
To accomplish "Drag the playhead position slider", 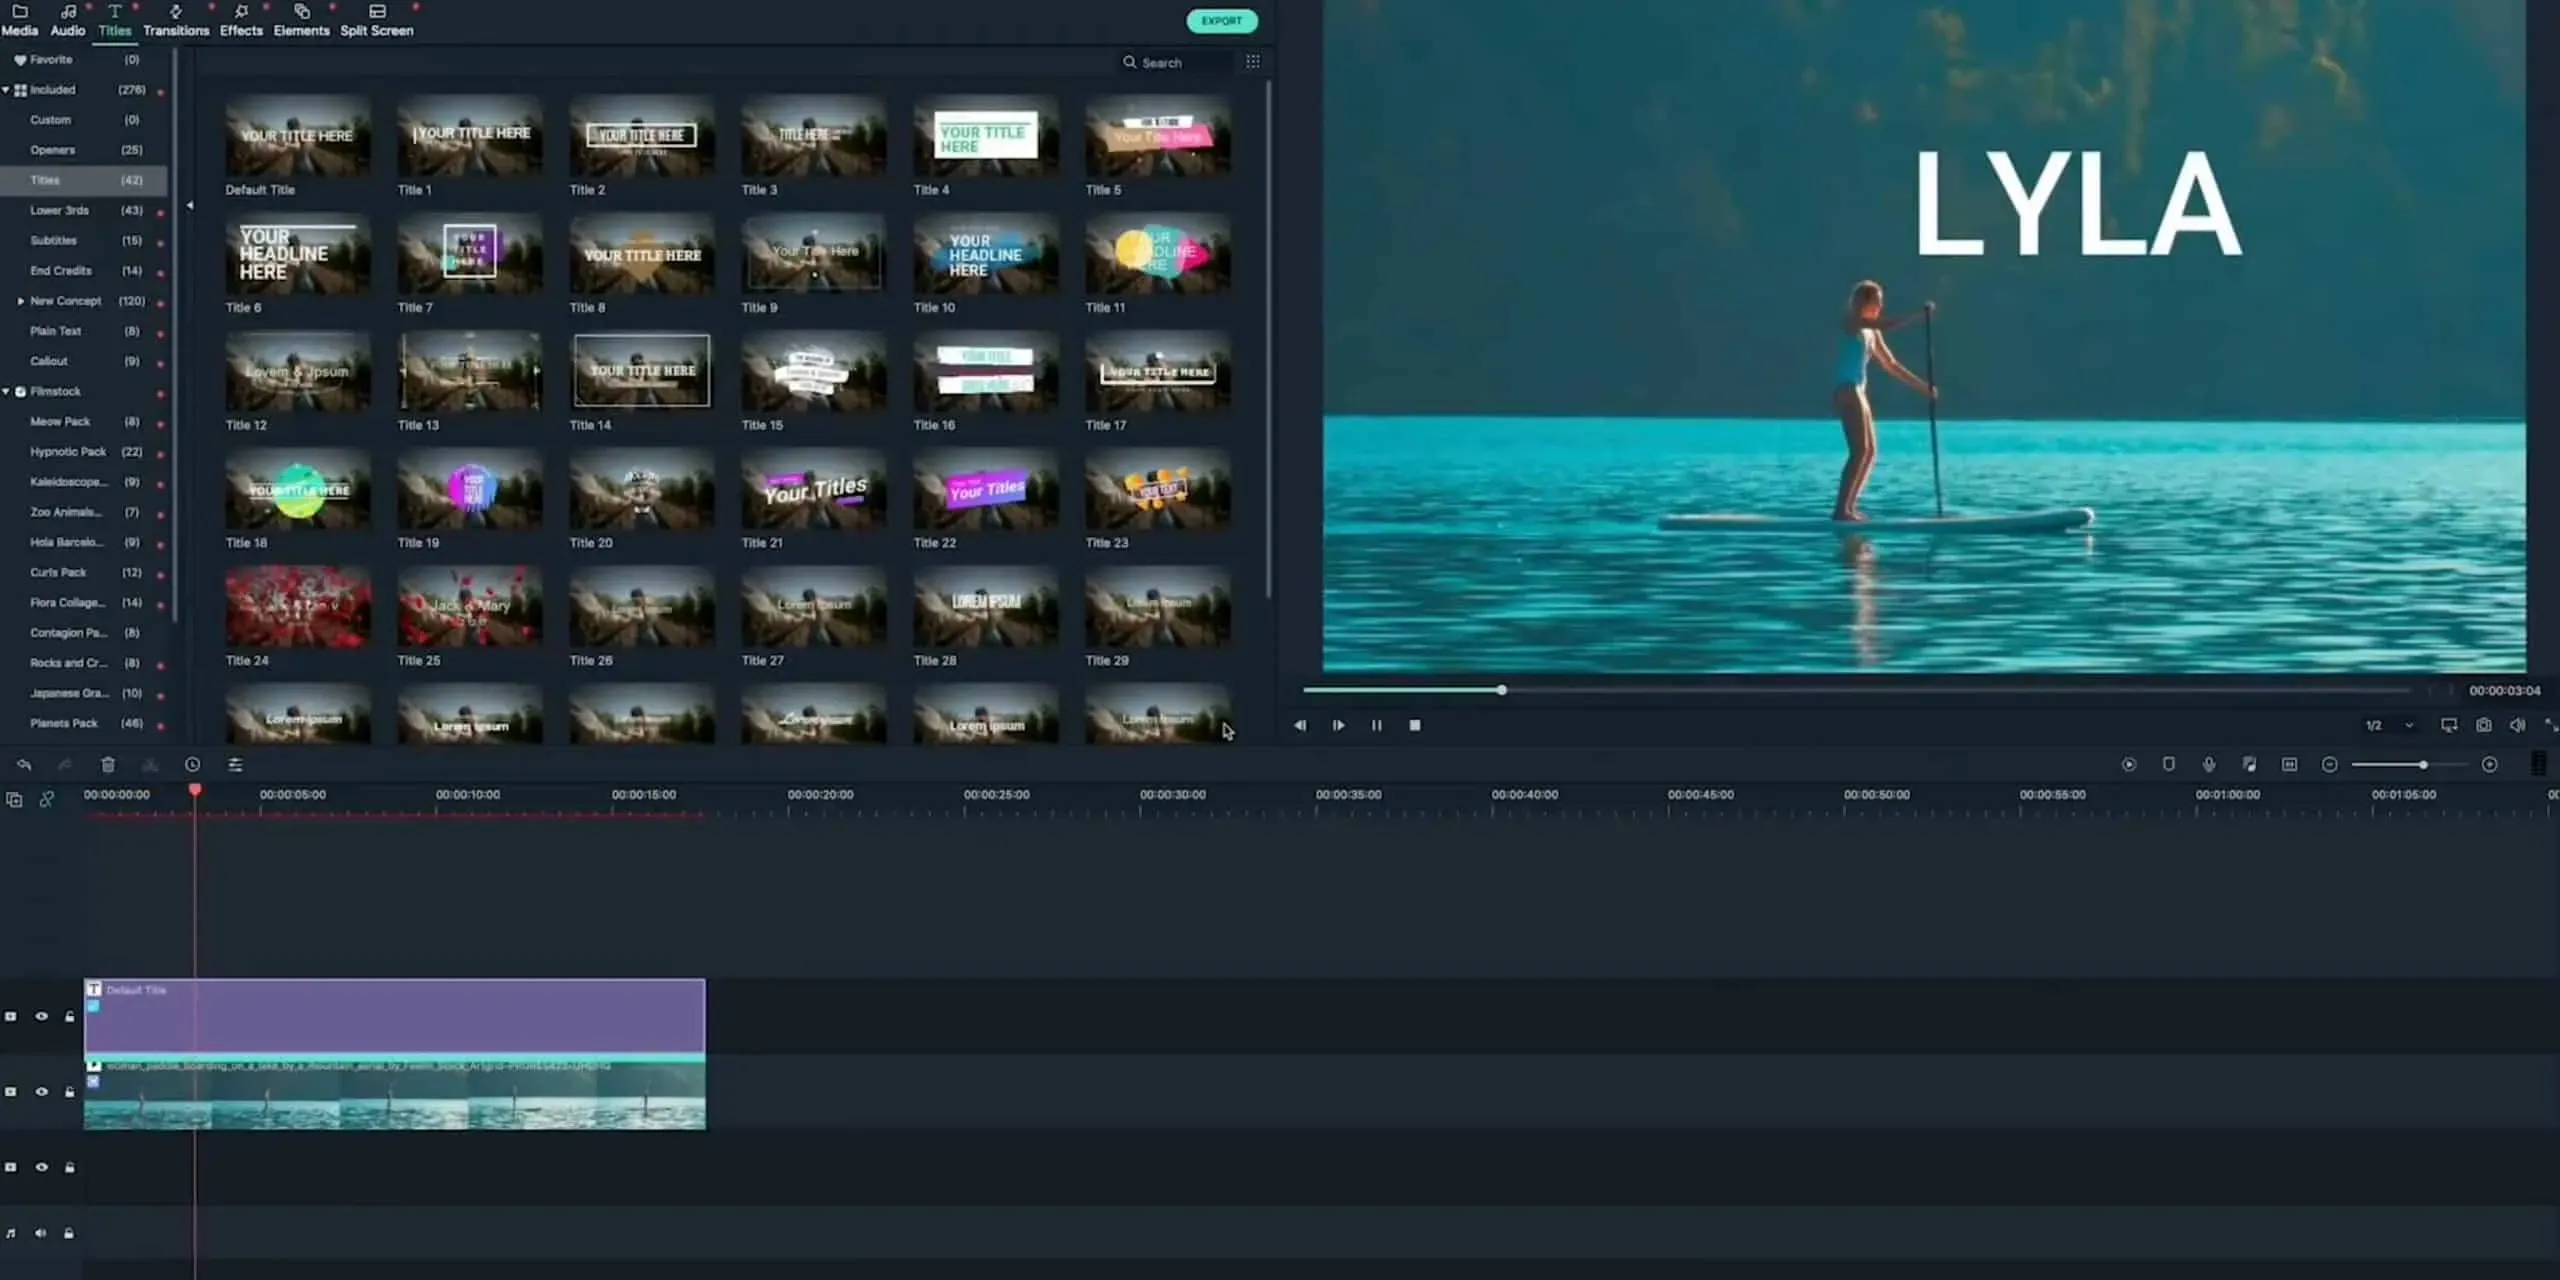I will pyautogui.click(x=1502, y=687).
